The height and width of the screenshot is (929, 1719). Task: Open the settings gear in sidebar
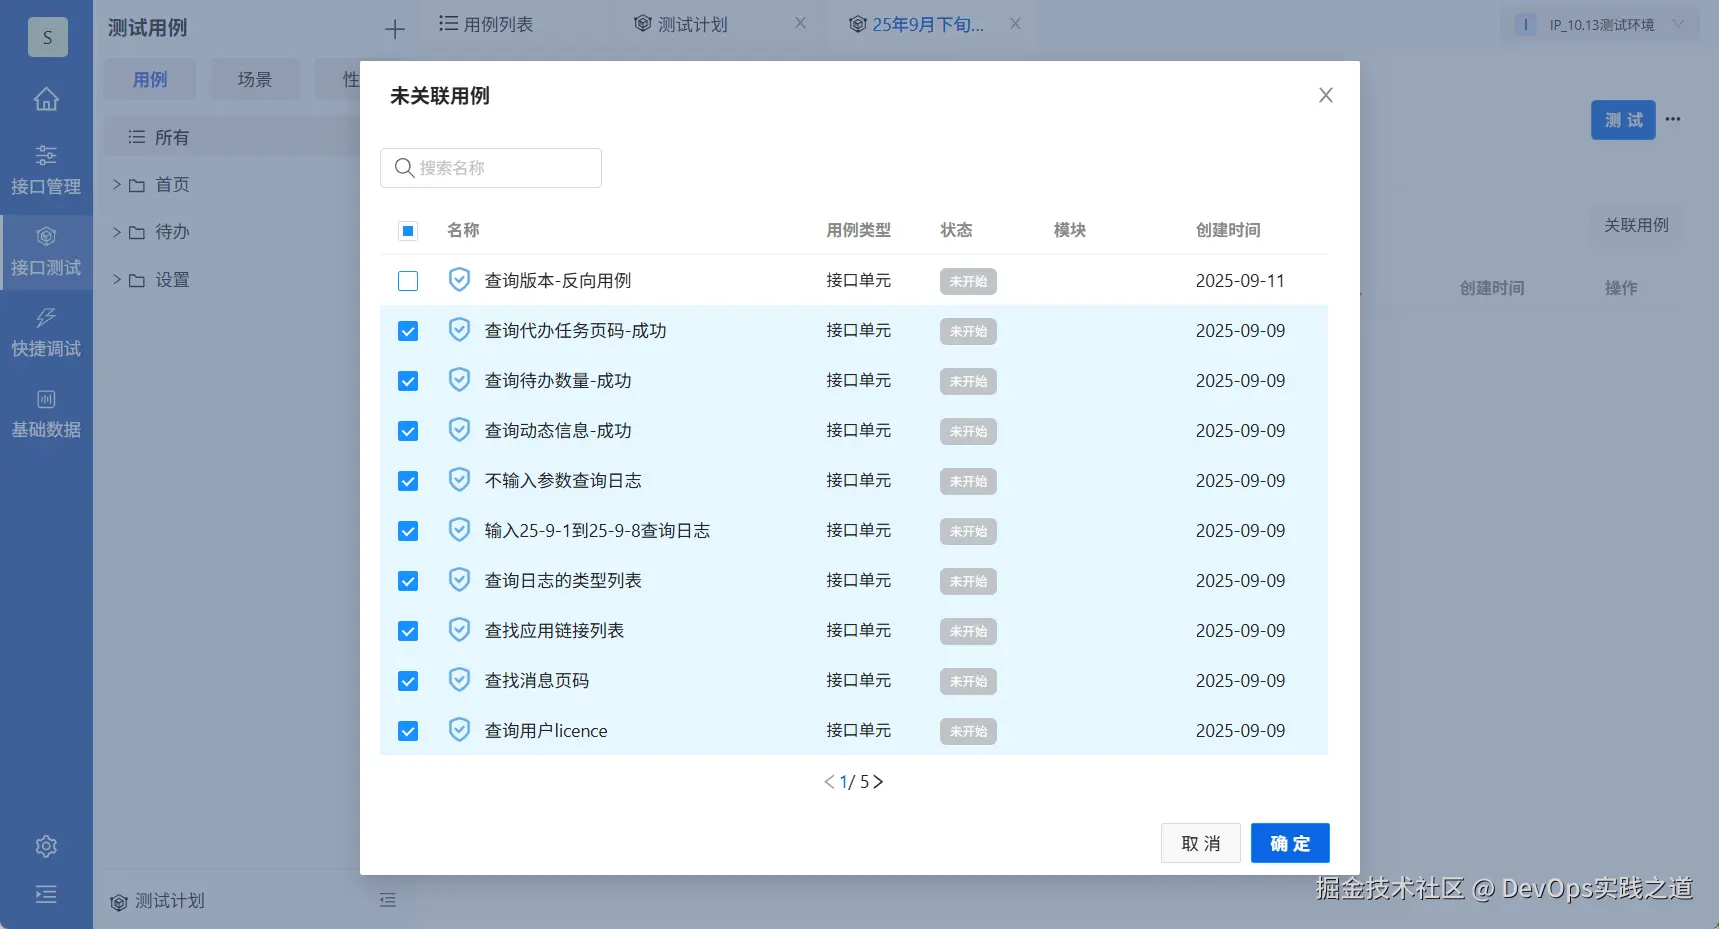click(x=46, y=846)
